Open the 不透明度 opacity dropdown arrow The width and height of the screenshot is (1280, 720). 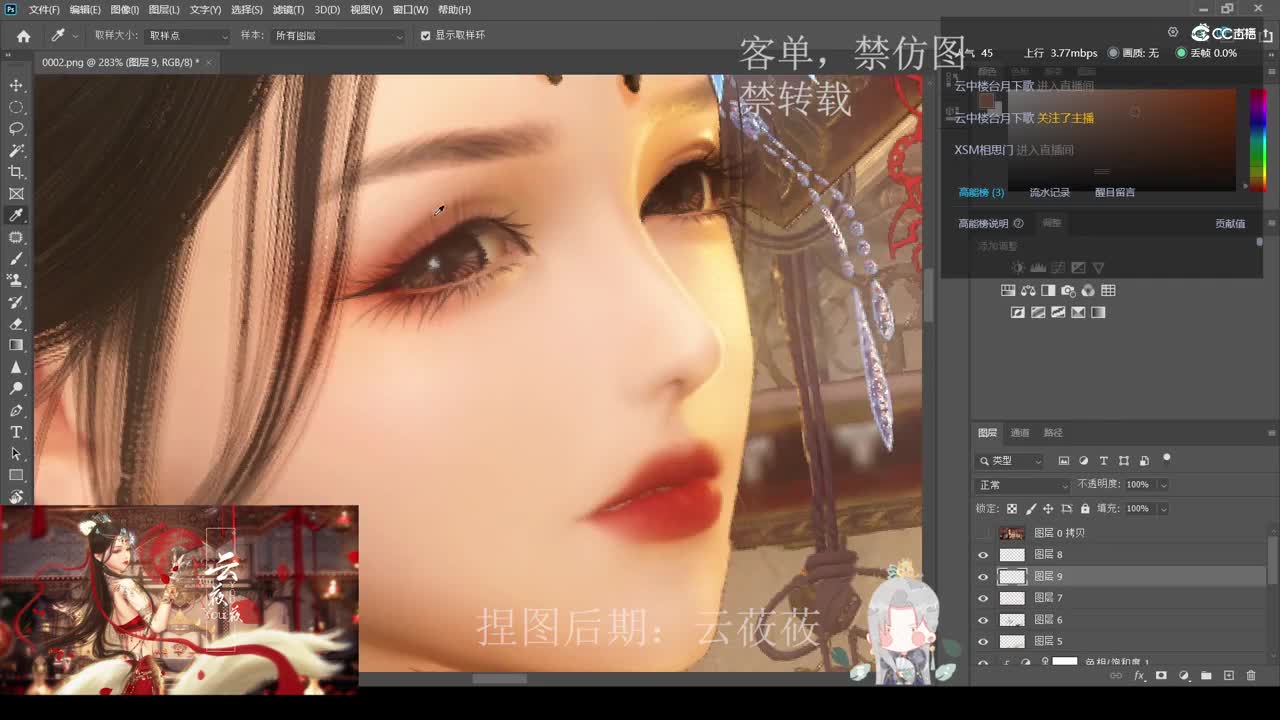tap(1163, 485)
